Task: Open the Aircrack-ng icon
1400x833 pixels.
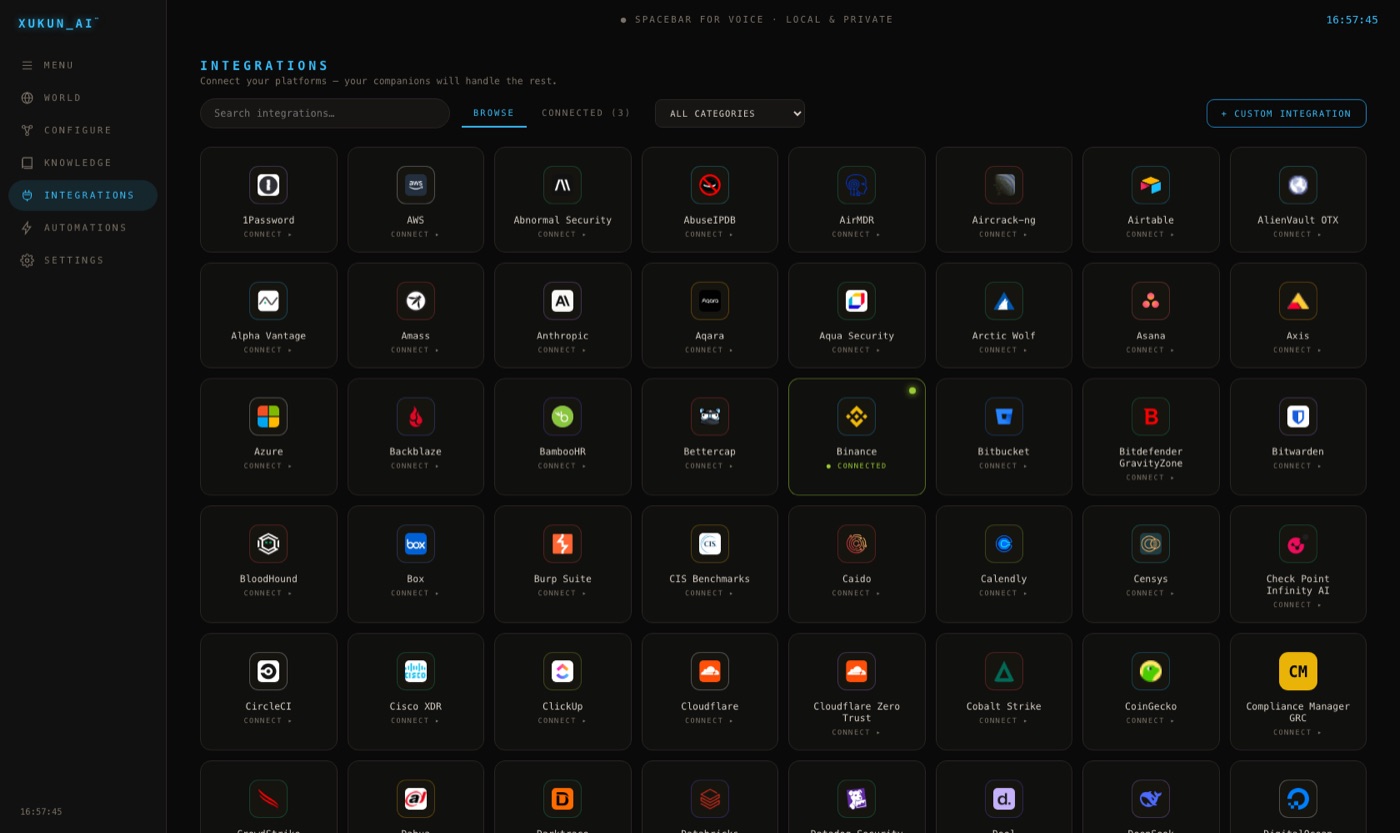Action: (1004, 185)
